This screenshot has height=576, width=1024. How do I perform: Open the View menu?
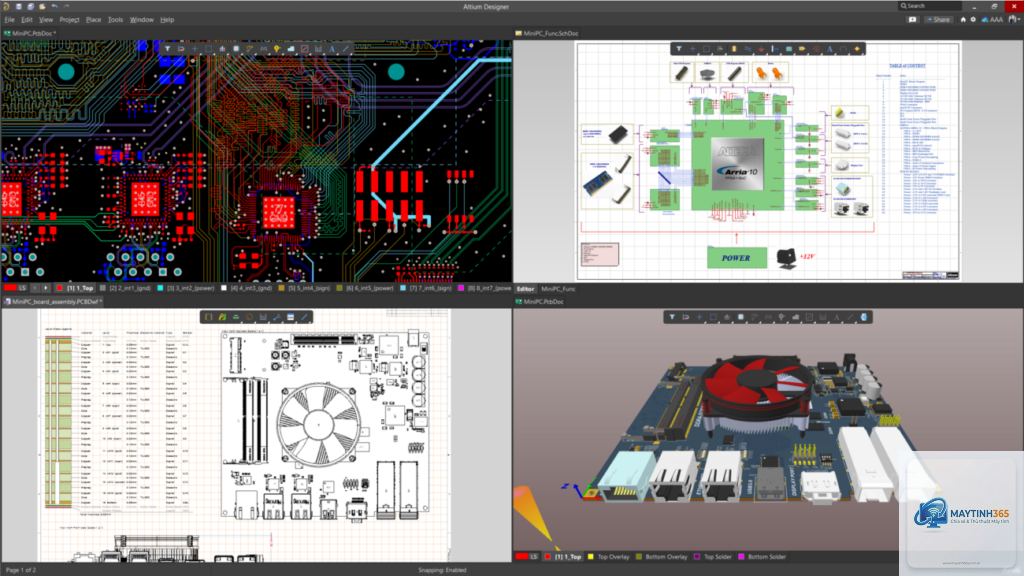(46, 20)
